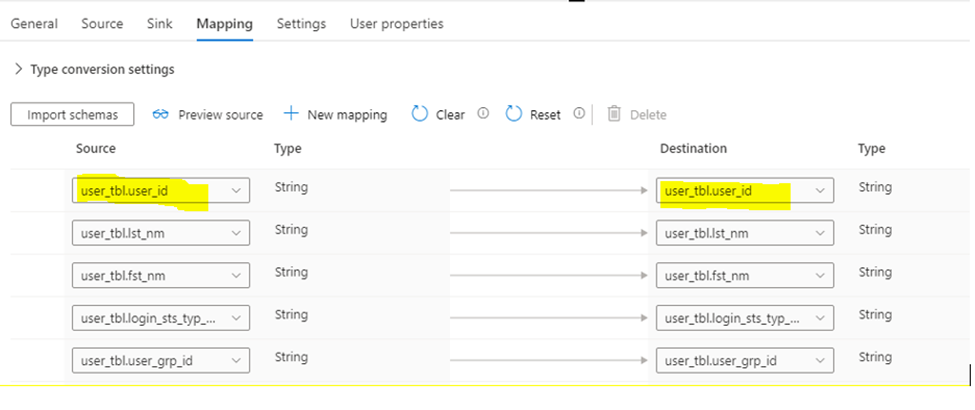Switch to the General tab
975x410 pixels.
coord(34,23)
